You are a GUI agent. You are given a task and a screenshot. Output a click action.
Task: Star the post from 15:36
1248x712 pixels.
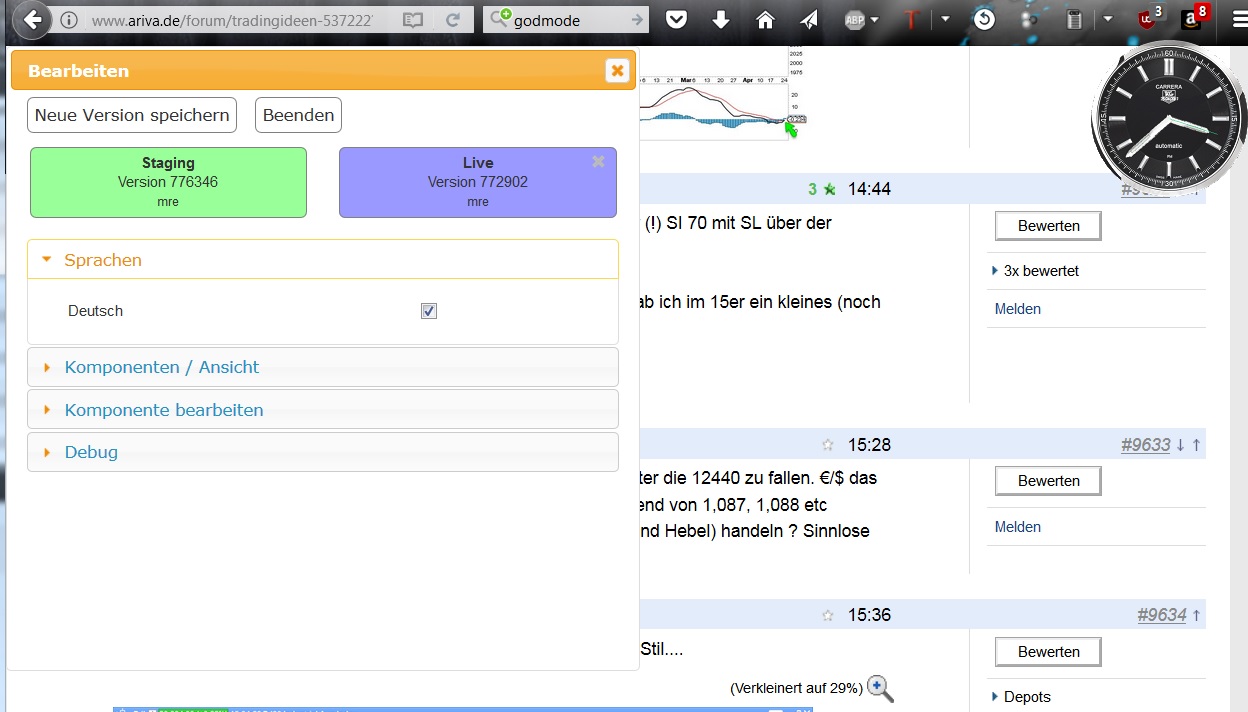827,615
